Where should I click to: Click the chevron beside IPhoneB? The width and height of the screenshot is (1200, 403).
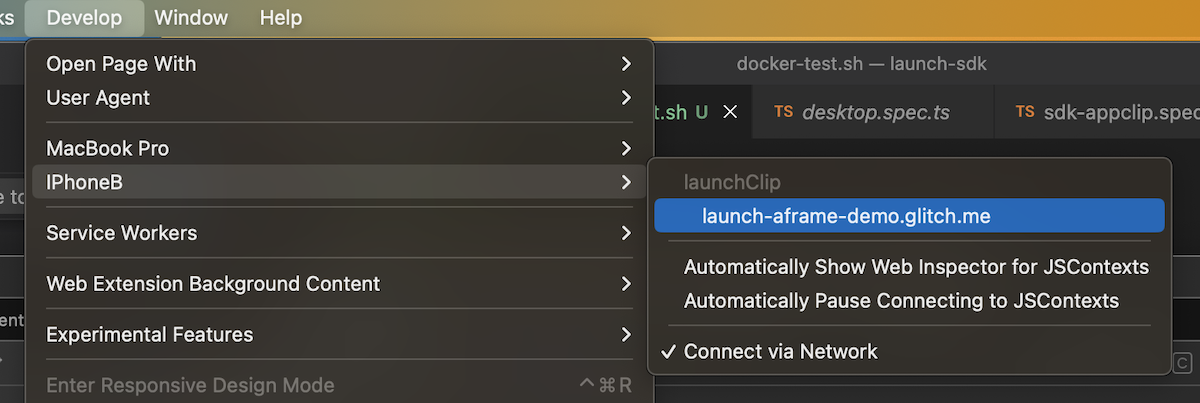click(x=626, y=182)
